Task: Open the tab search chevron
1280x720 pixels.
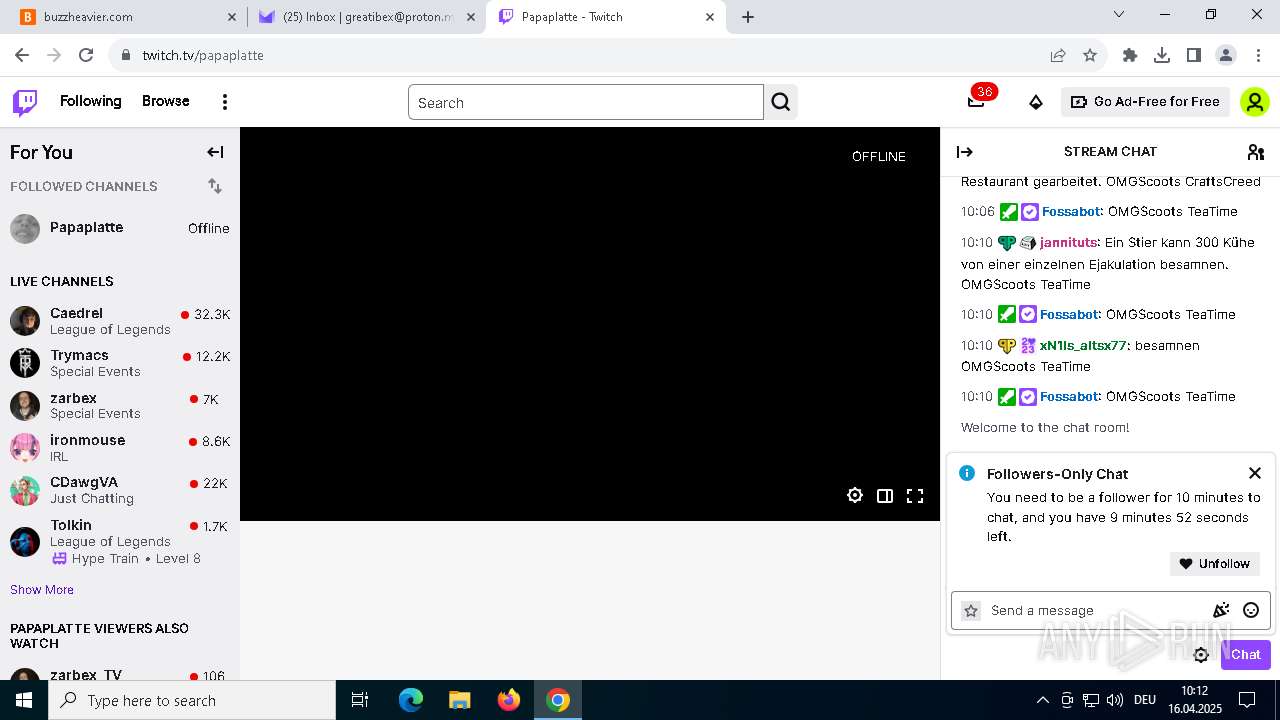Action: (1119, 15)
